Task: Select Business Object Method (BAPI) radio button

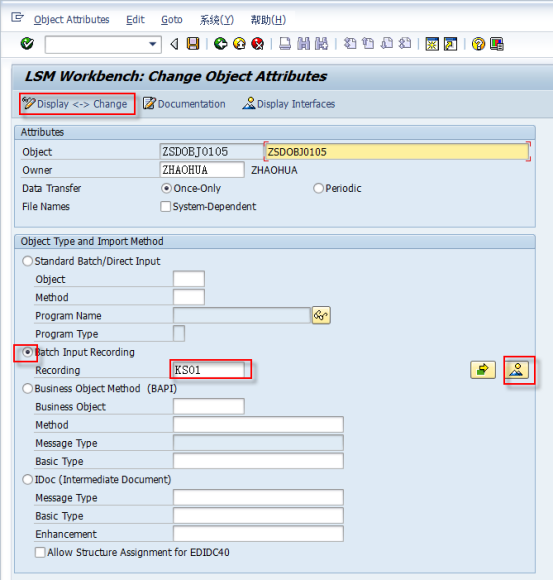Action: point(27,389)
